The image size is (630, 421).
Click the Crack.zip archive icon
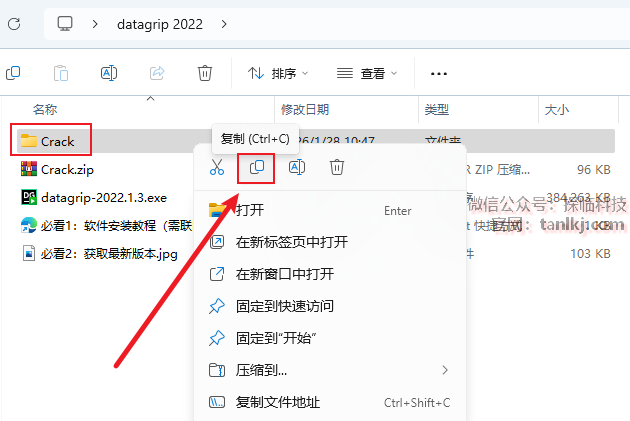(x=29, y=169)
